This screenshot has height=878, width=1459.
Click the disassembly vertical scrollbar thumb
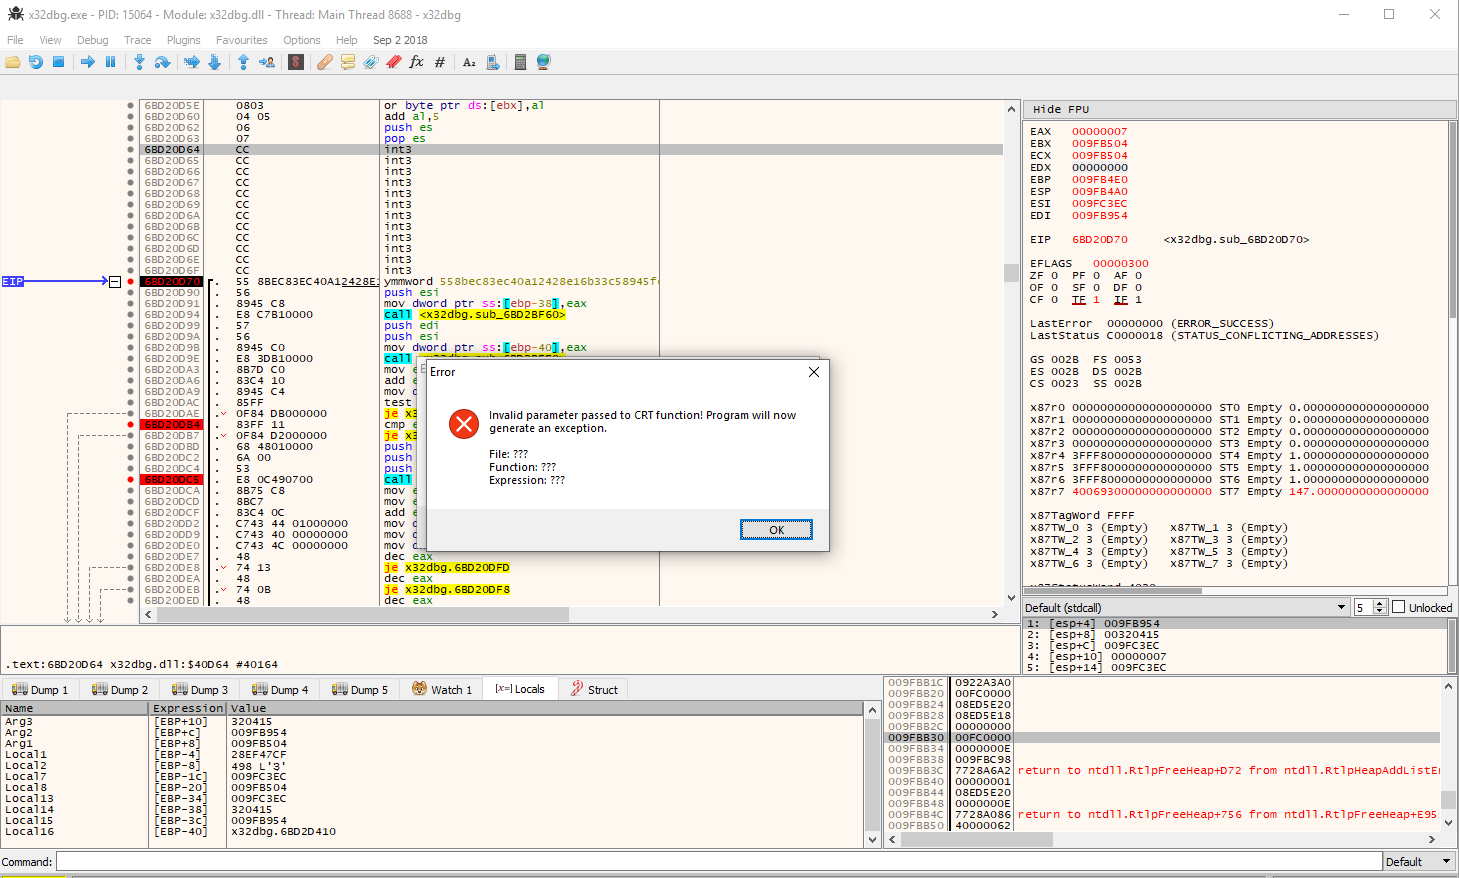coord(1011,272)
